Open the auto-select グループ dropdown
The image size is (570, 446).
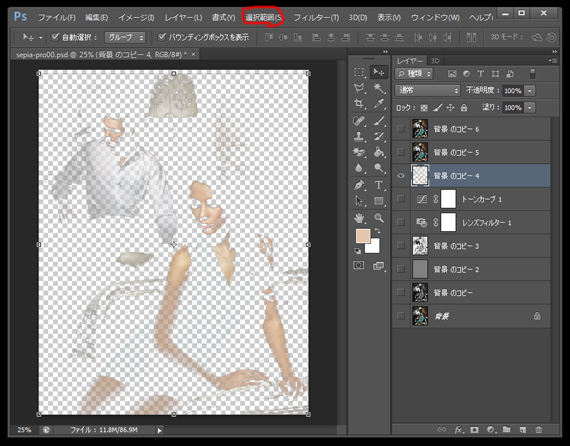[125, 37]
